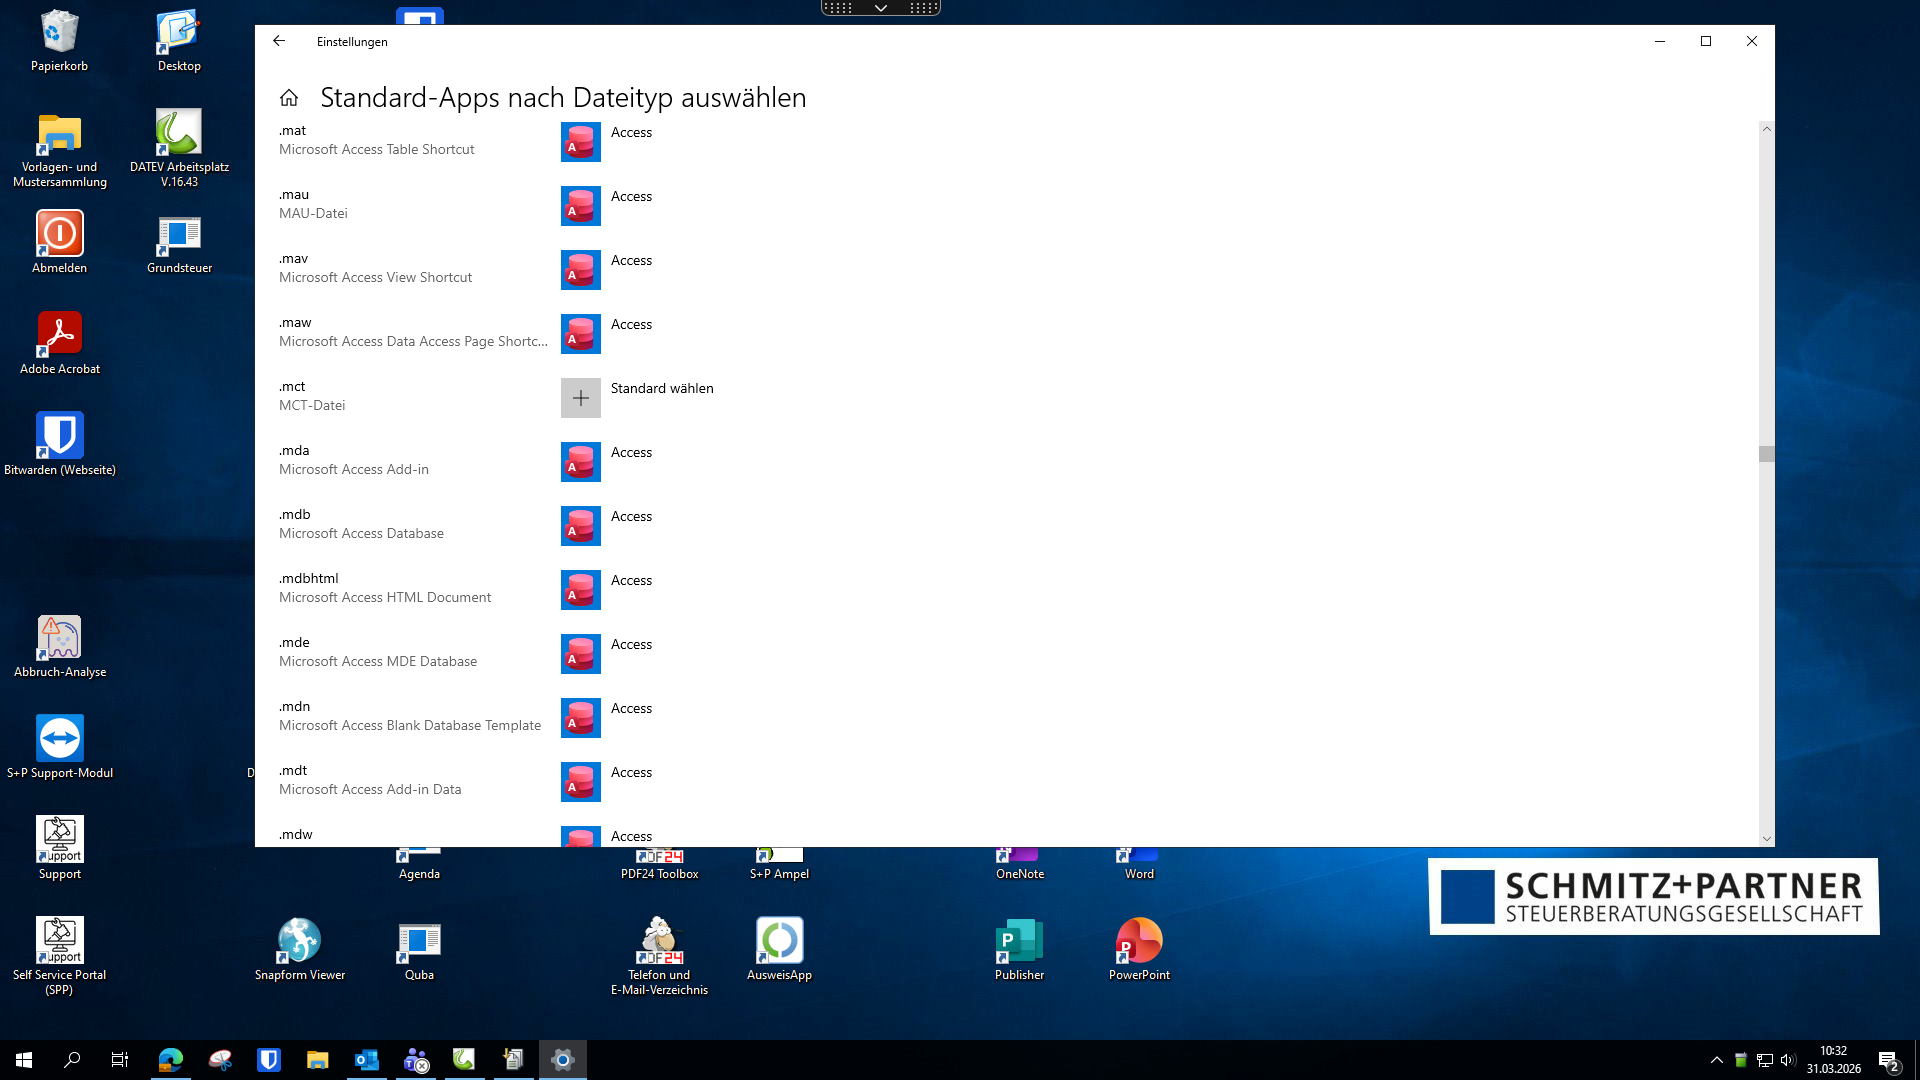
Task: Change Access default for .mau extension
Action: pyautogui.click(x=631, y=197)
